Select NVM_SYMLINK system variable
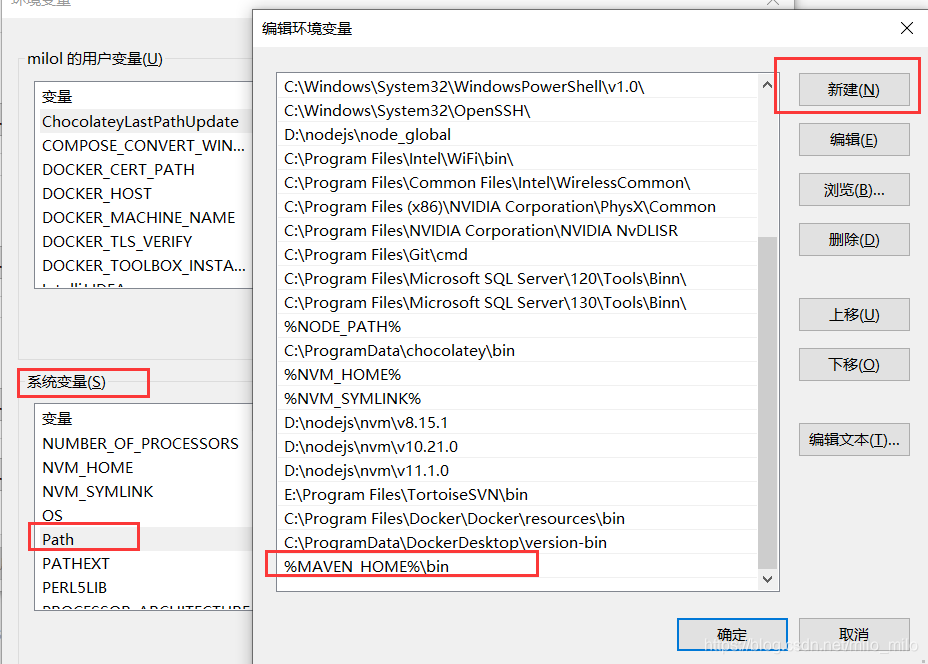The height and width of the screenshot is (664, 928). coord(144,491)
